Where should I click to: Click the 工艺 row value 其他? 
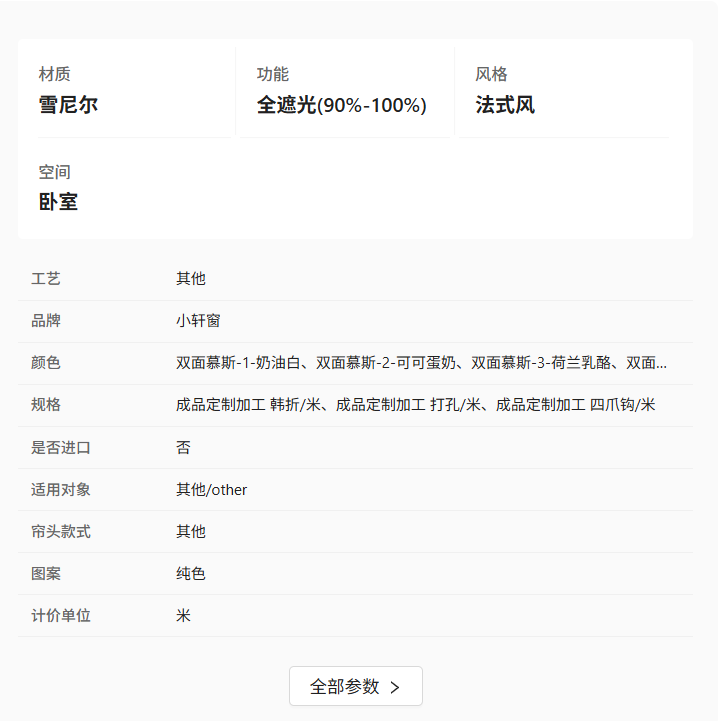tap(191, 279)
